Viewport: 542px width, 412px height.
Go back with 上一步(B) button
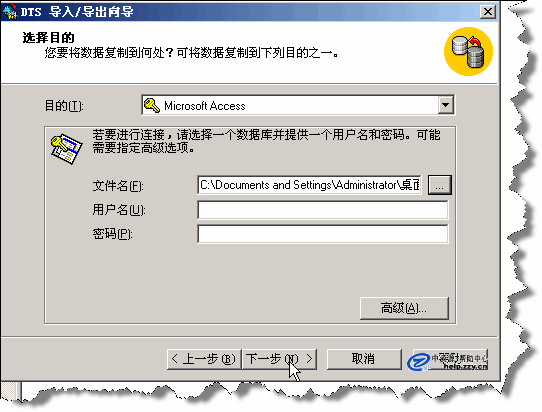coord(204,359)
